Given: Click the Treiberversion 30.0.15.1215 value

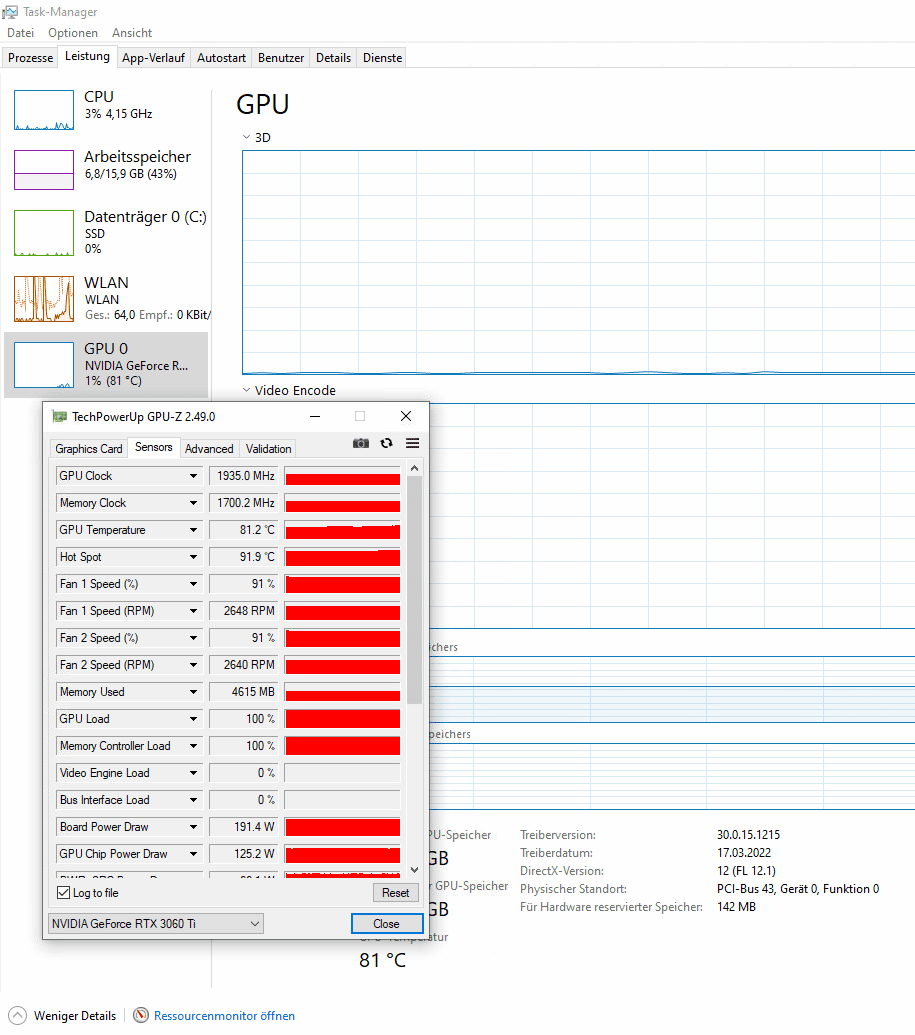Looking at the screenshot, I should (749, 835).
